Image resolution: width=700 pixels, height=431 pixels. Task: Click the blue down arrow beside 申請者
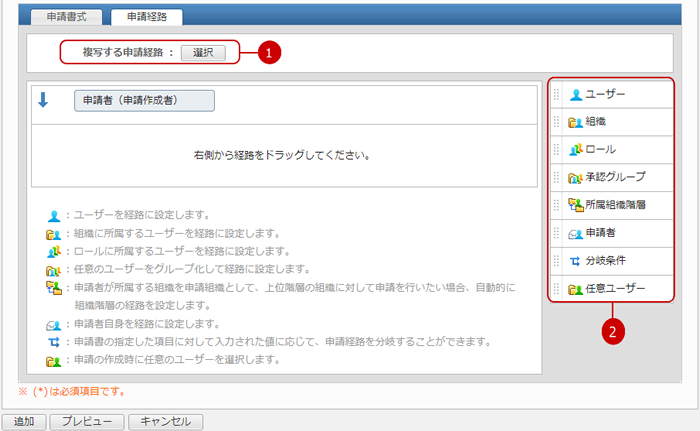(x=43, y=100)
